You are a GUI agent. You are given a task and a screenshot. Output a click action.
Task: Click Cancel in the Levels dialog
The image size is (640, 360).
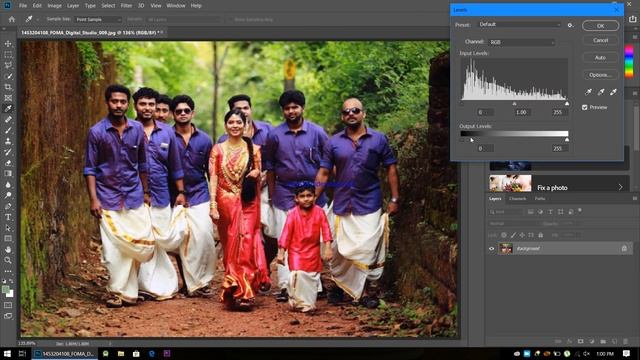click(600, 40)
